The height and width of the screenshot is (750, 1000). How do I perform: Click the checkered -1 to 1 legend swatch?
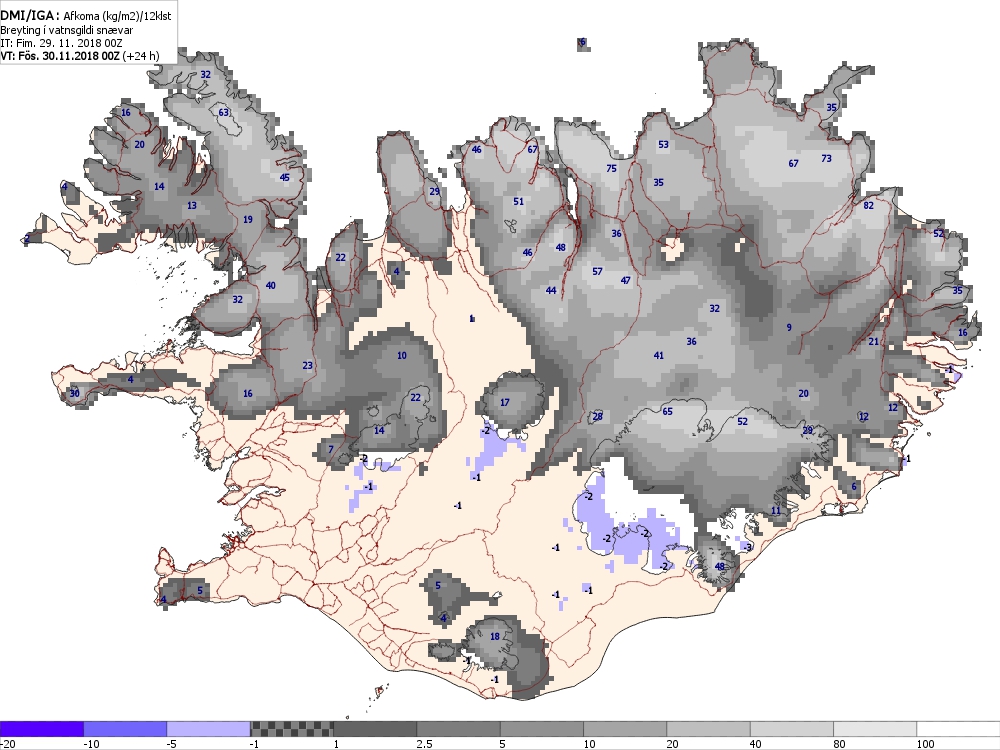(291, 729)
